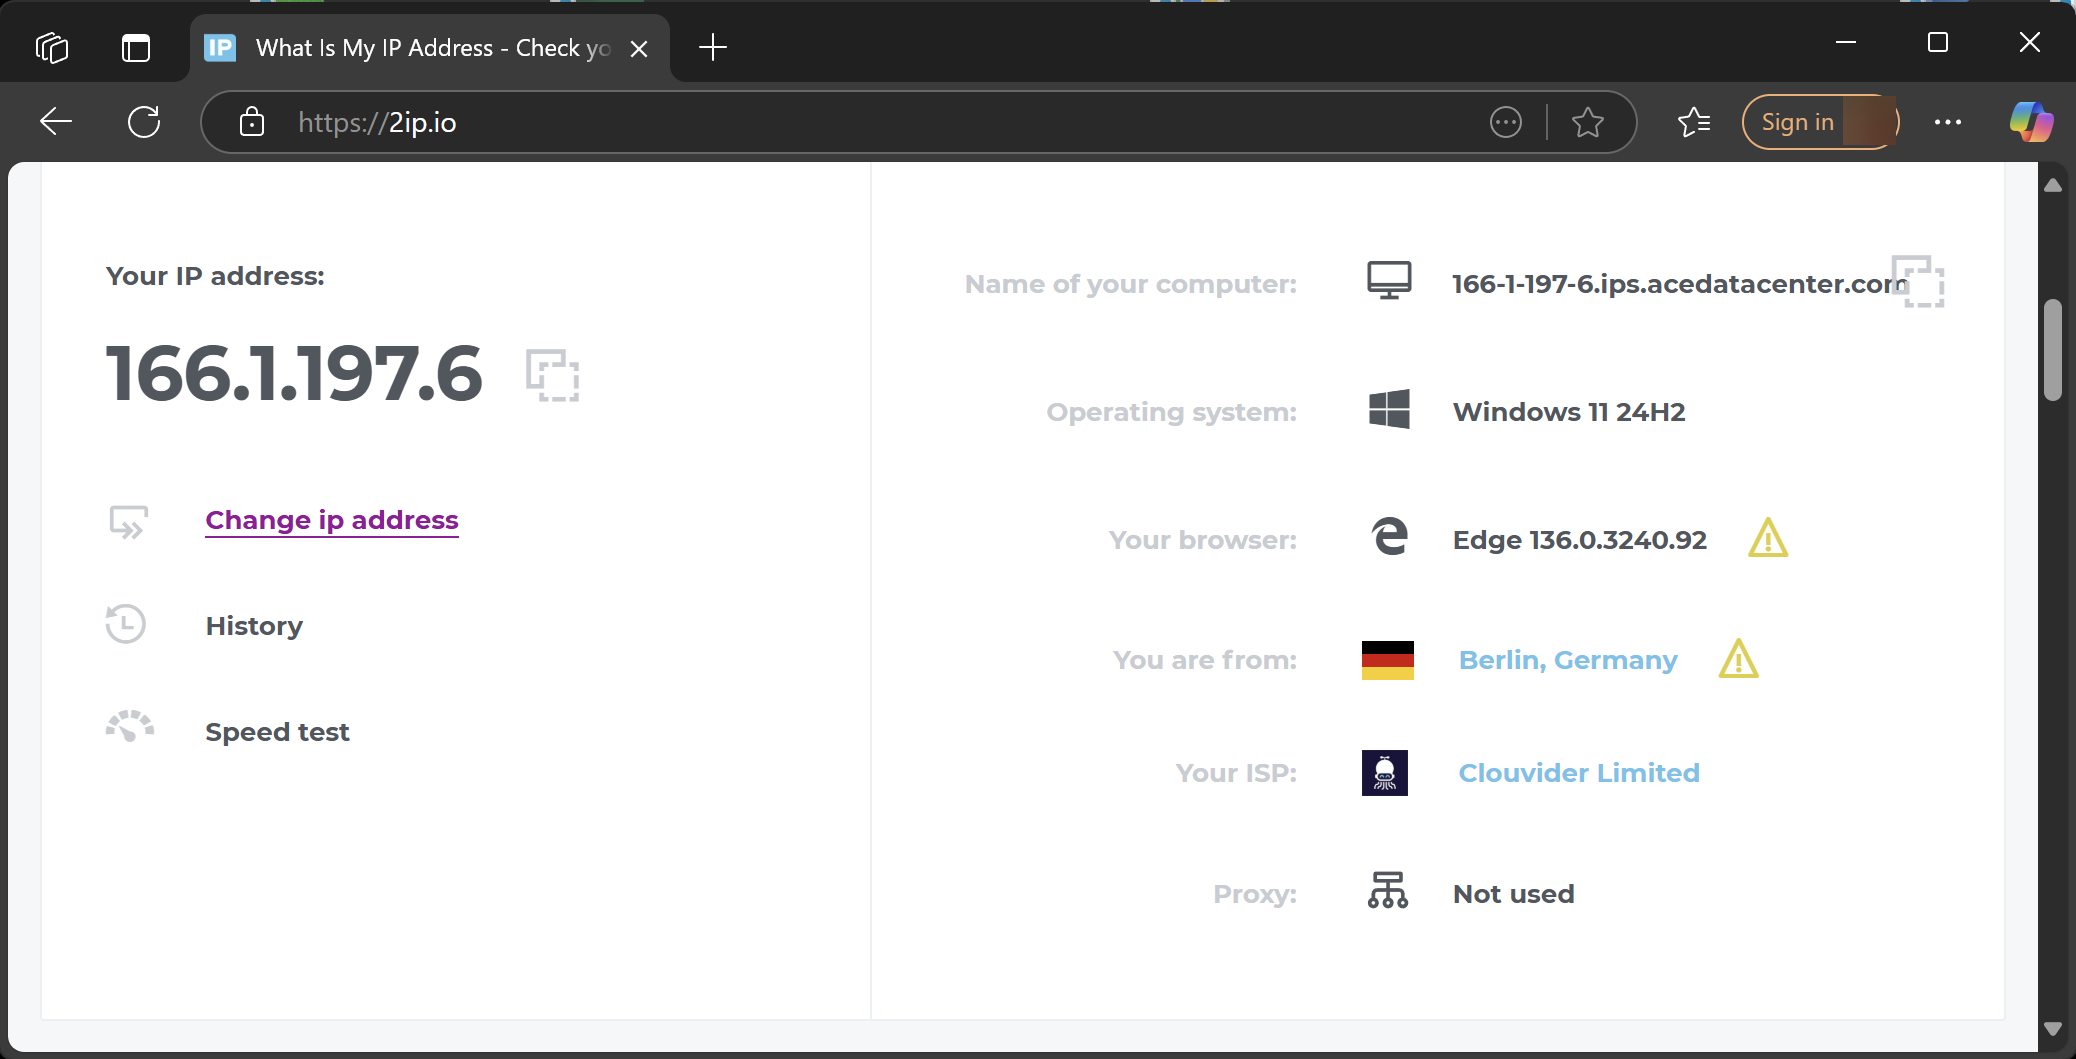Click the Windows 11 24H2 text
The image size is (2076, 1059).
(x=1569, y=411)
